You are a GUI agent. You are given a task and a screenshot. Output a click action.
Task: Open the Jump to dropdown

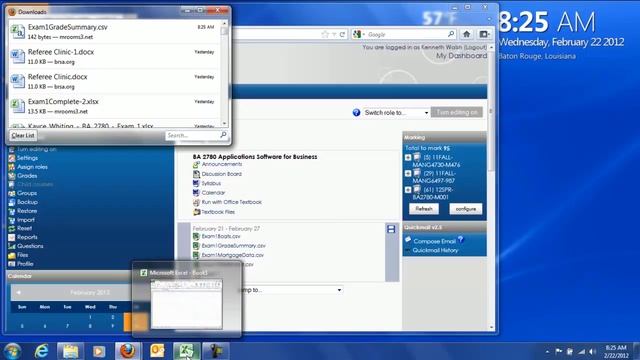tap(290, 290)
